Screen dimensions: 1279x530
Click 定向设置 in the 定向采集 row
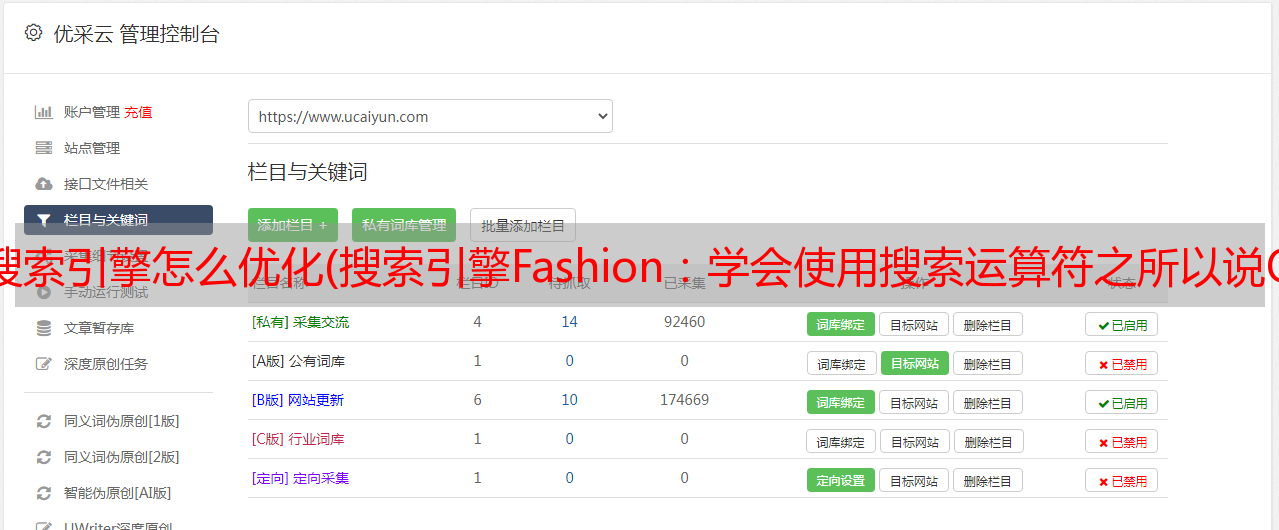[841, 480]
